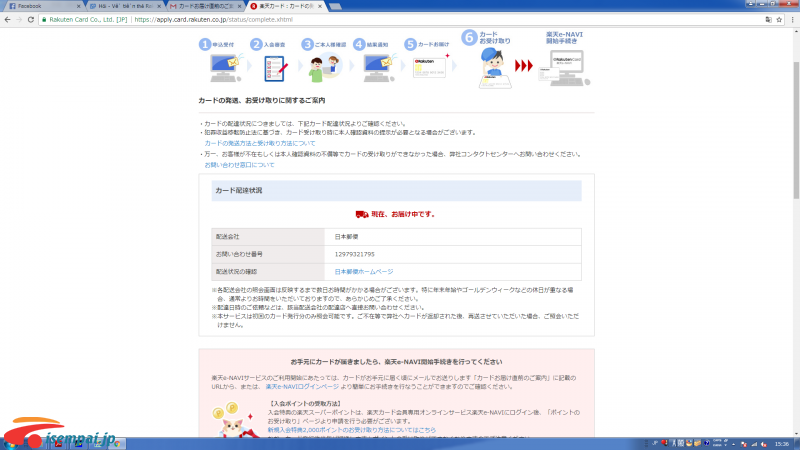Screen dimensions: 800x450
Task: Open the 楽天e-NAVIログインページ link
Action: [x=302, y=387]
